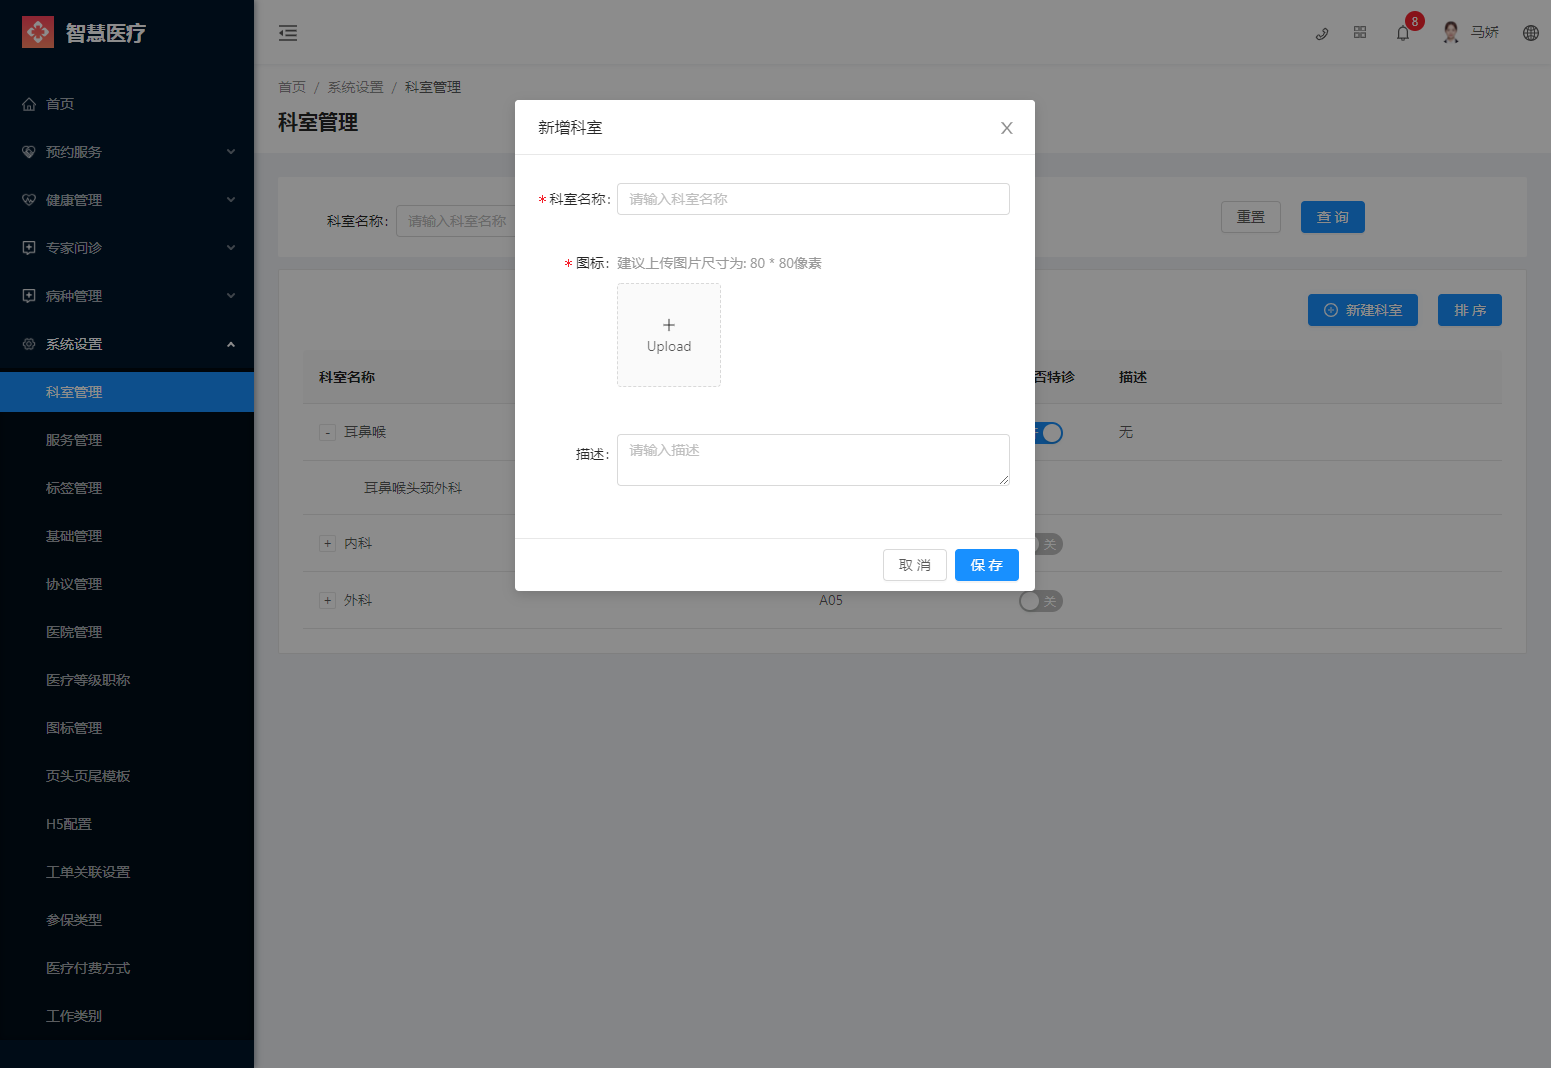Expand the 外科 tree row
Screen dimensions: 1551x1068
point(327,600)
